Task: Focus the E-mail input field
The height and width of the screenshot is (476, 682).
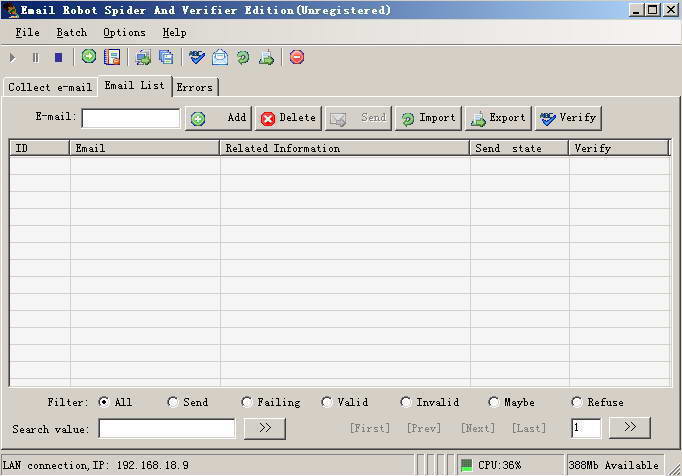Action: 130,118
